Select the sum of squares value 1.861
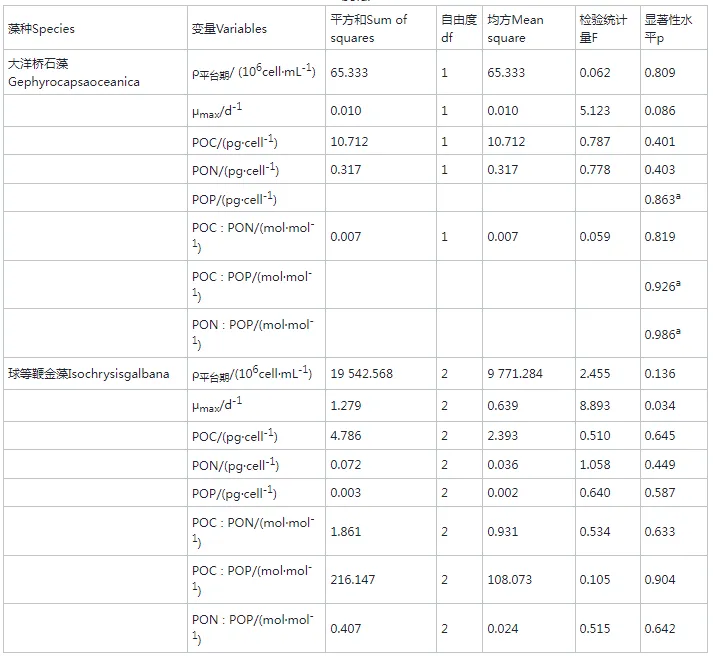713x658 pixels. pos(345,532)
